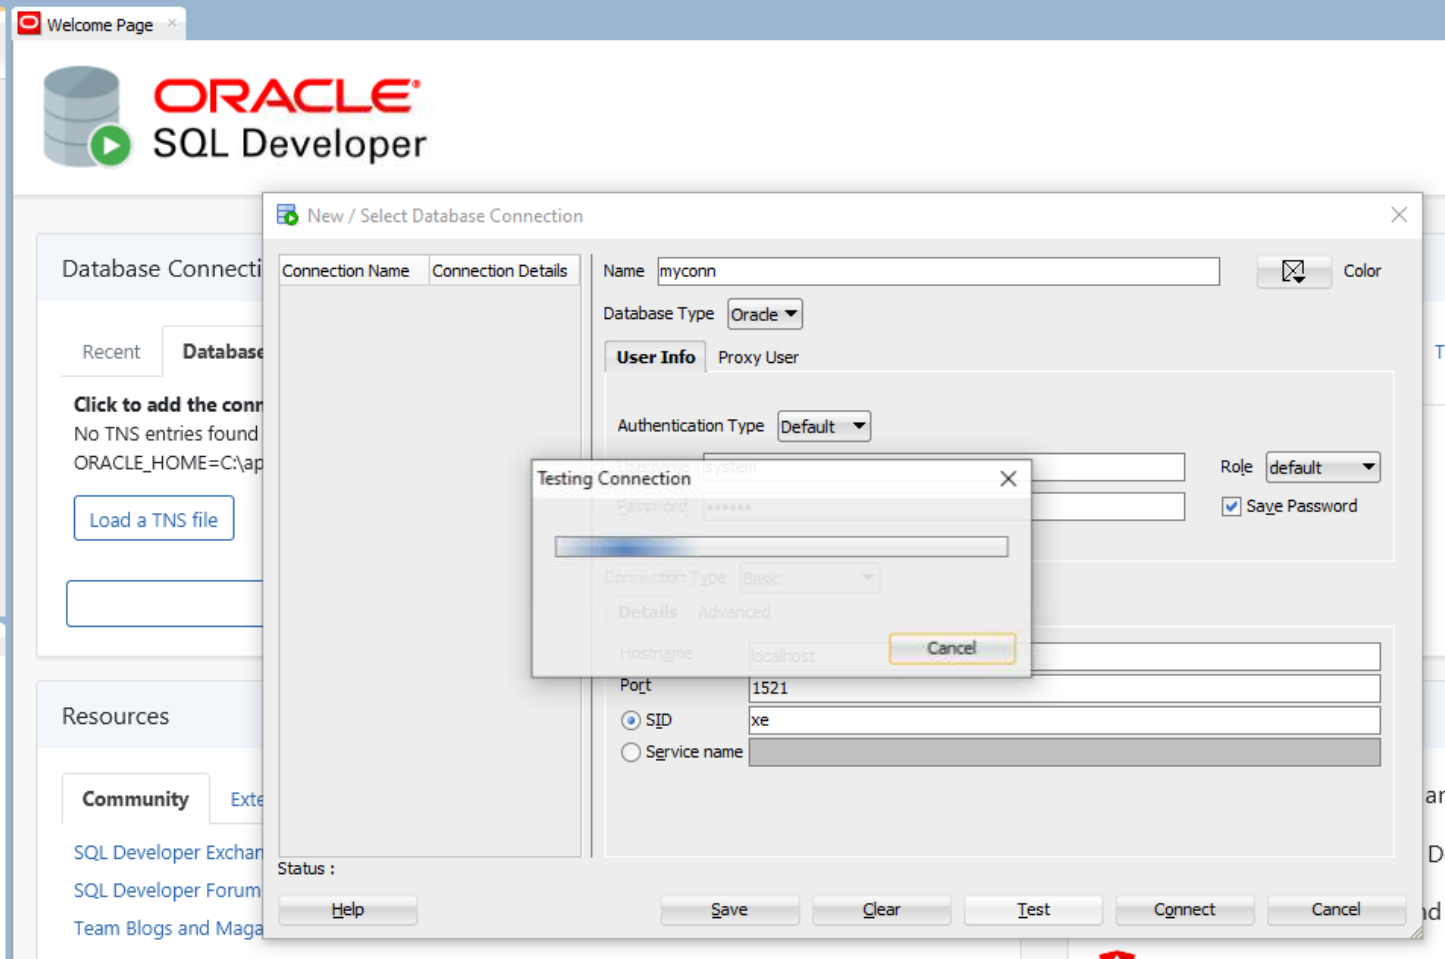Click the Color label

point(1362,271)
